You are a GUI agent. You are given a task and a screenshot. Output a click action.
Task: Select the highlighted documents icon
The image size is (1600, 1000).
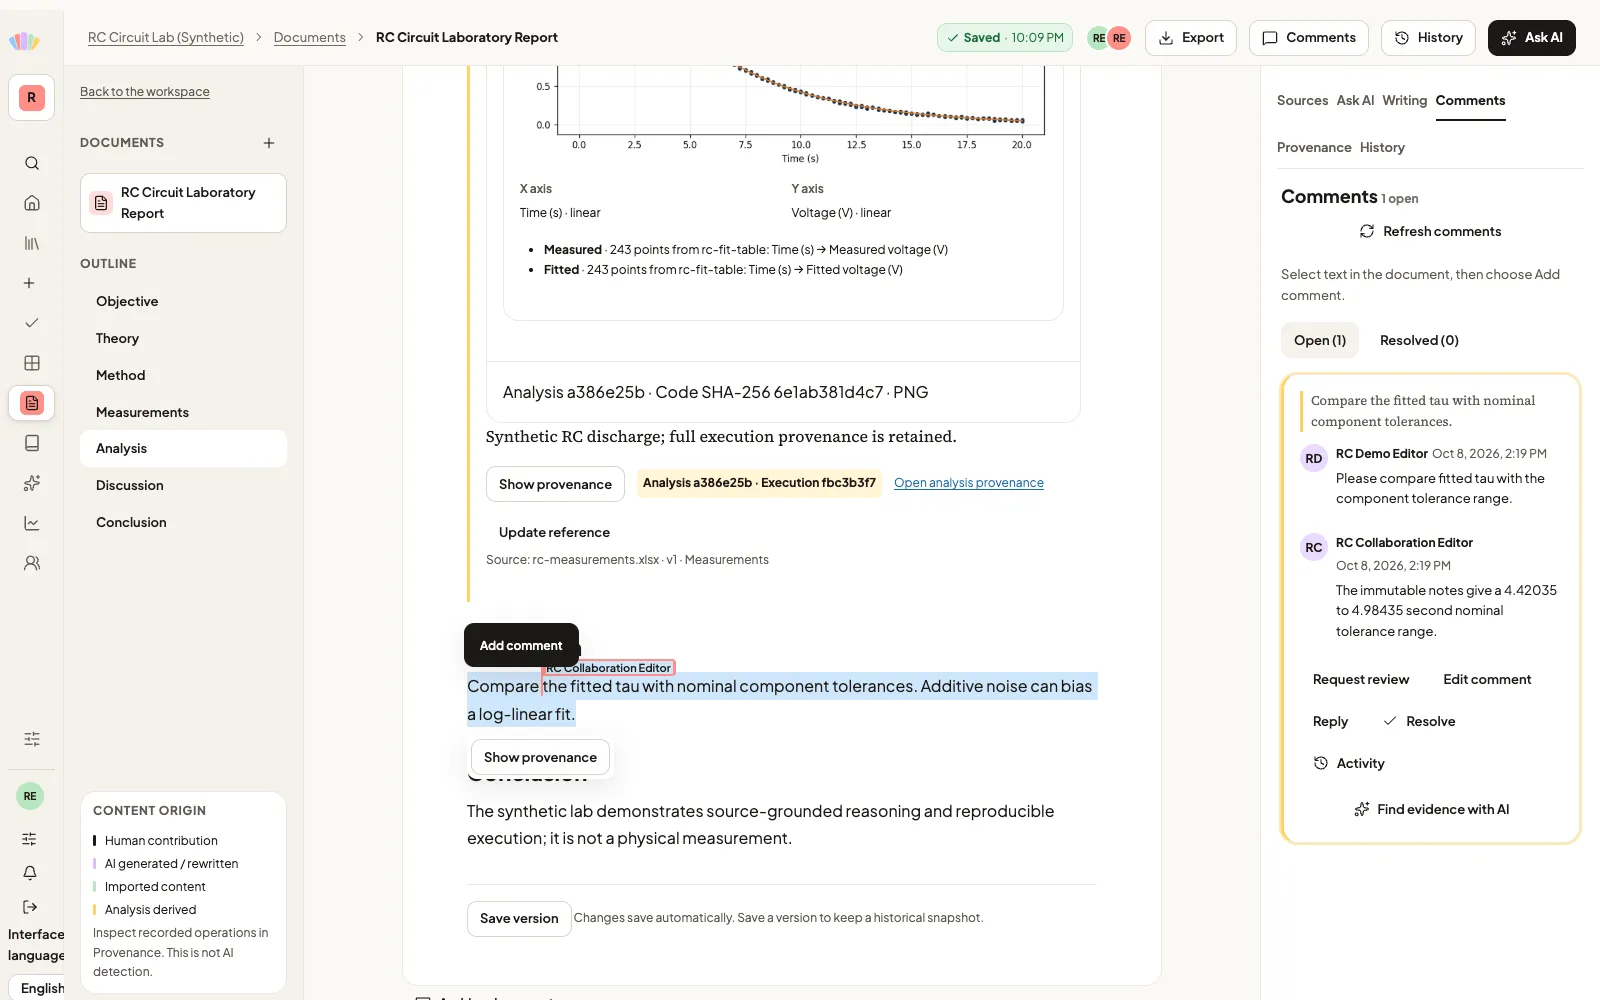pos(32,403)
